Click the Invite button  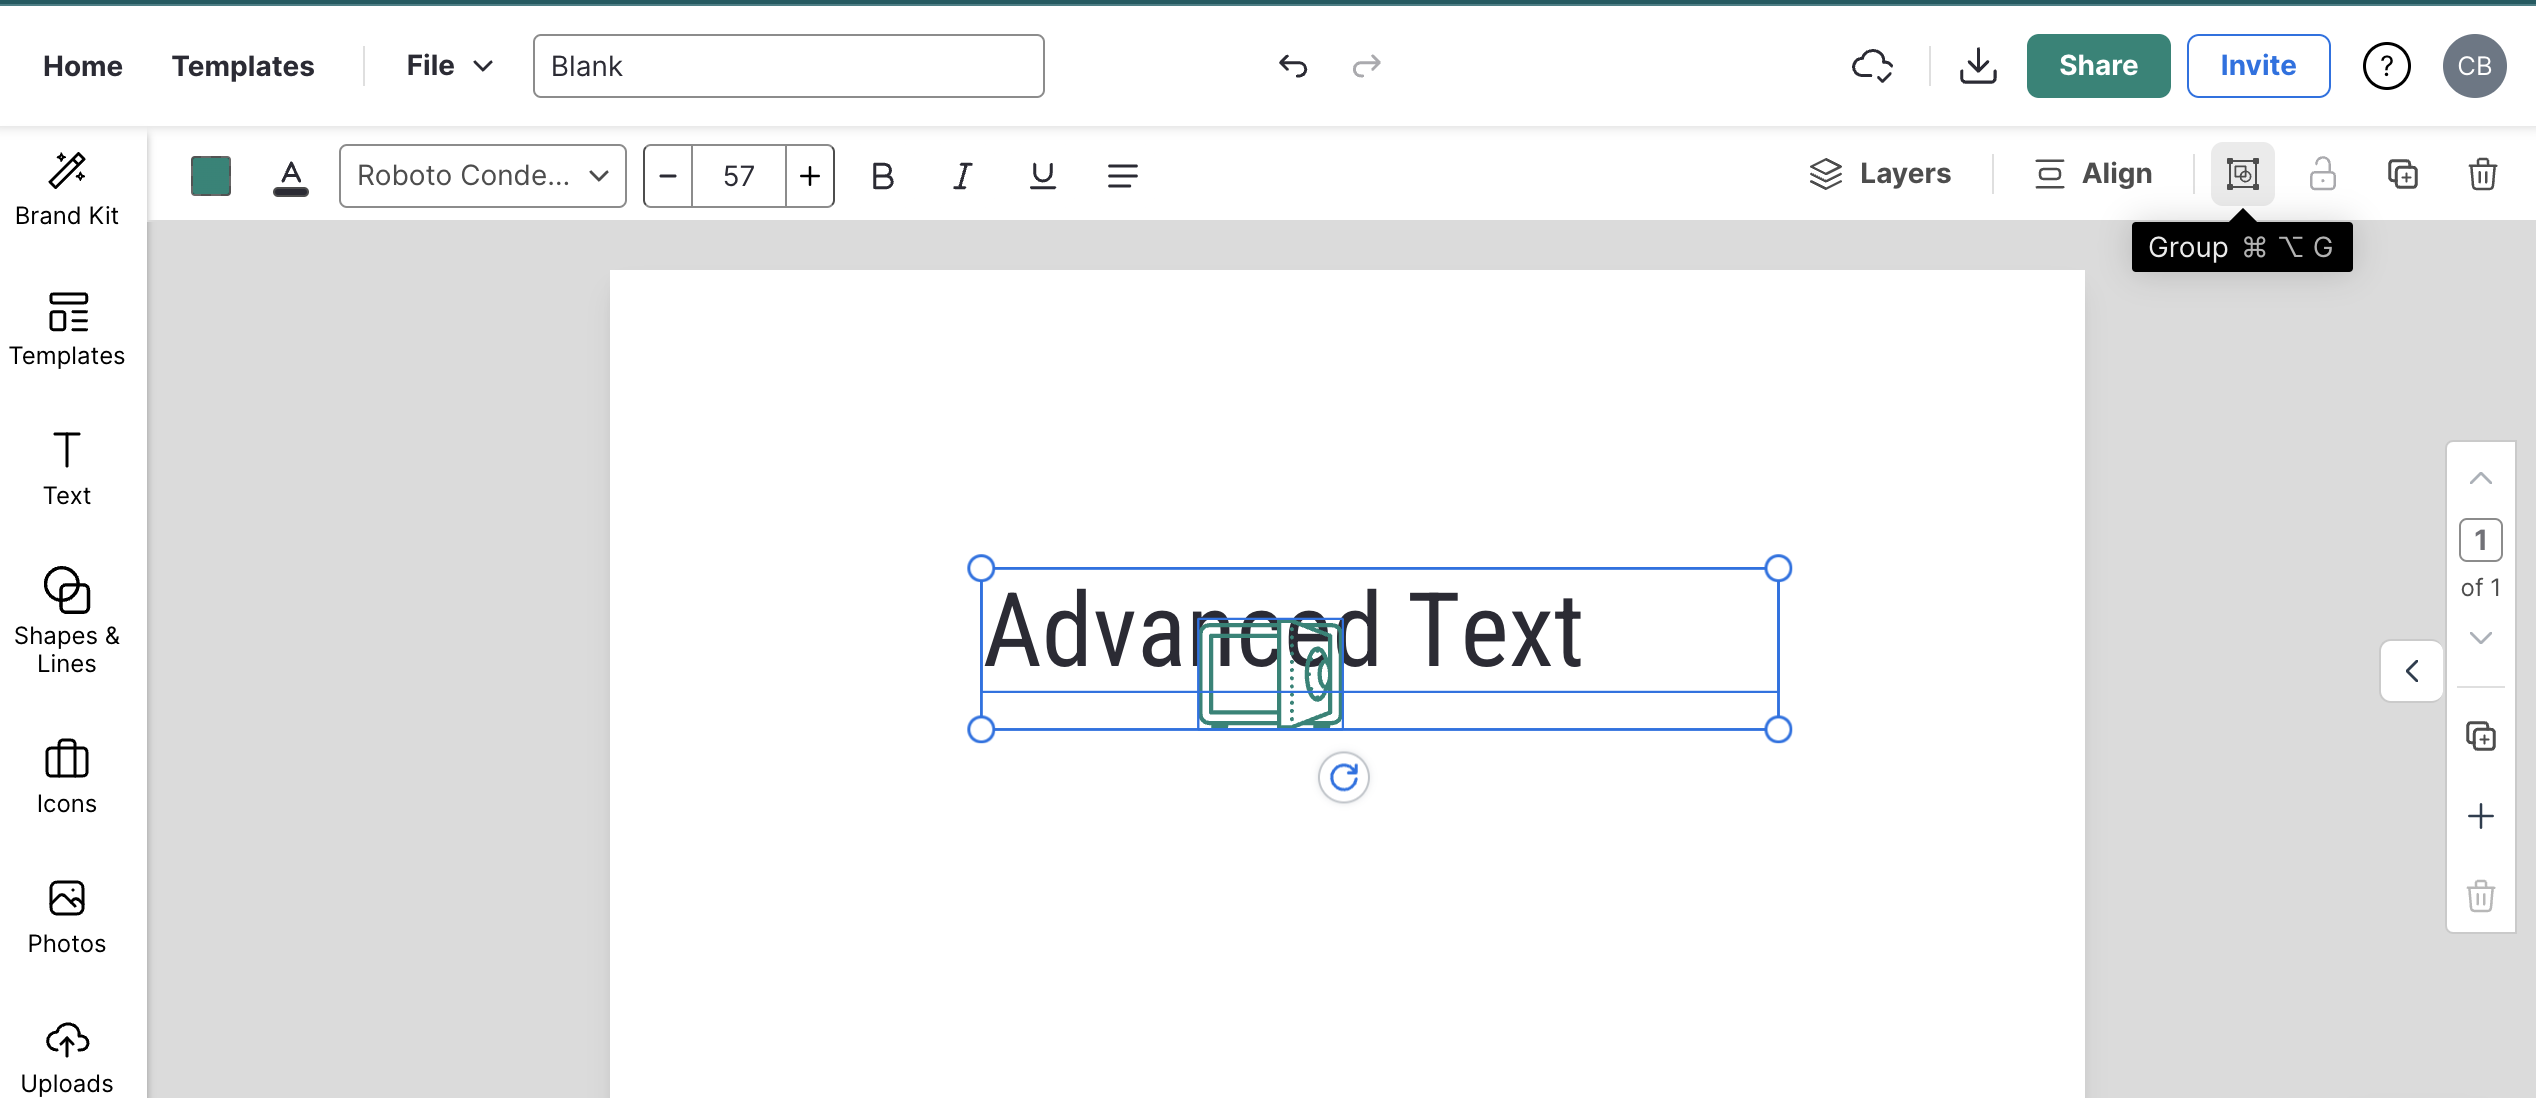(2258, 66)
